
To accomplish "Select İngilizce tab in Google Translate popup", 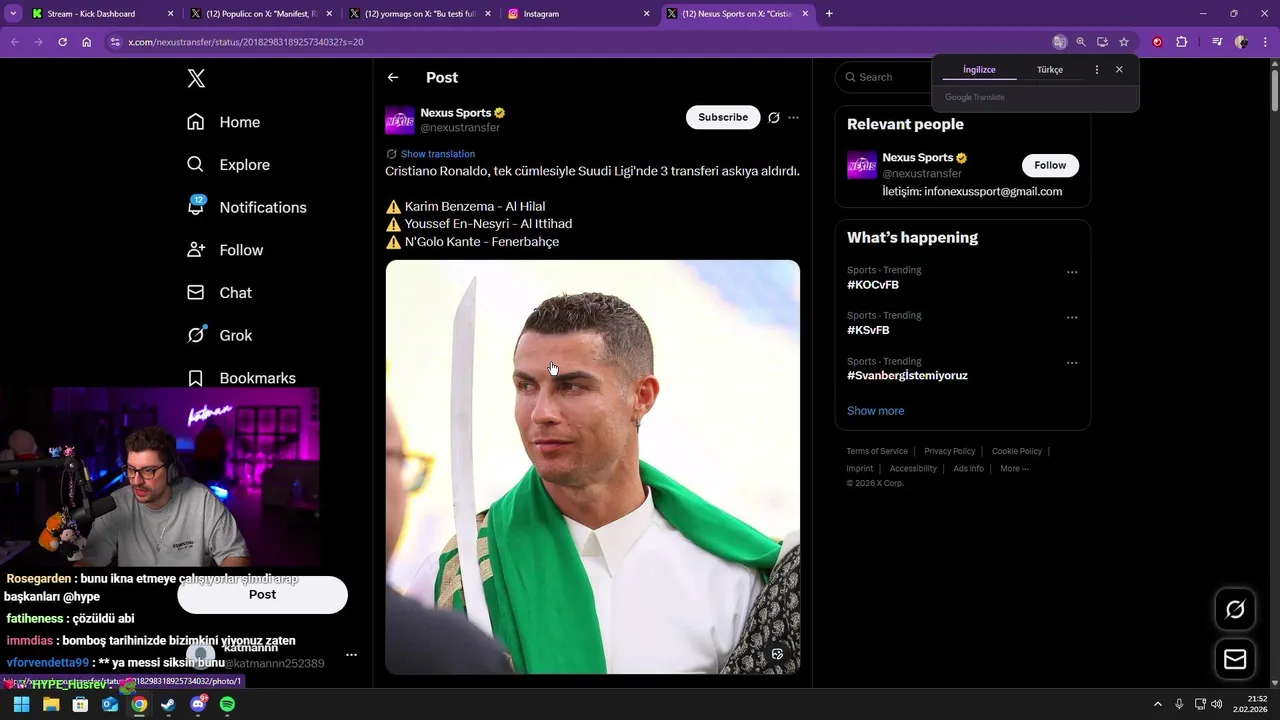I will (x=979, y=70).
